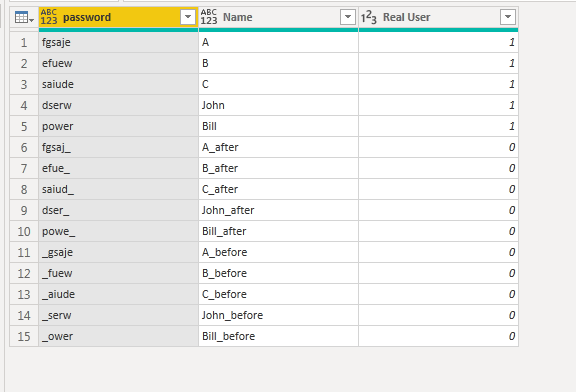Select the Name cell 'A_before'
The width and height of the screenshot is (576, 392).
coord(278,252)
